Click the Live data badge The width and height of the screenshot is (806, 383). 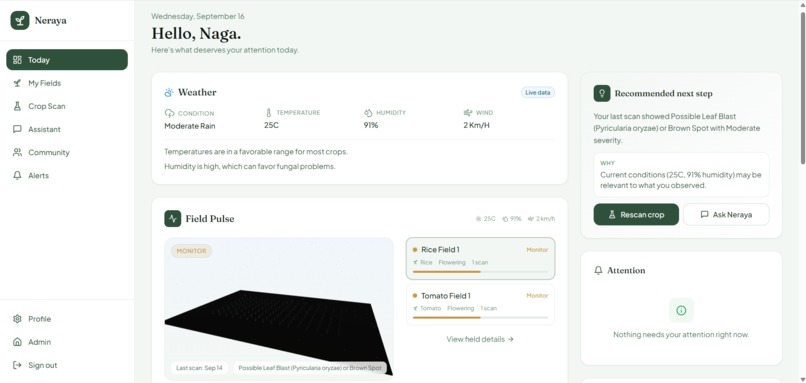click(x=538, y=93)
